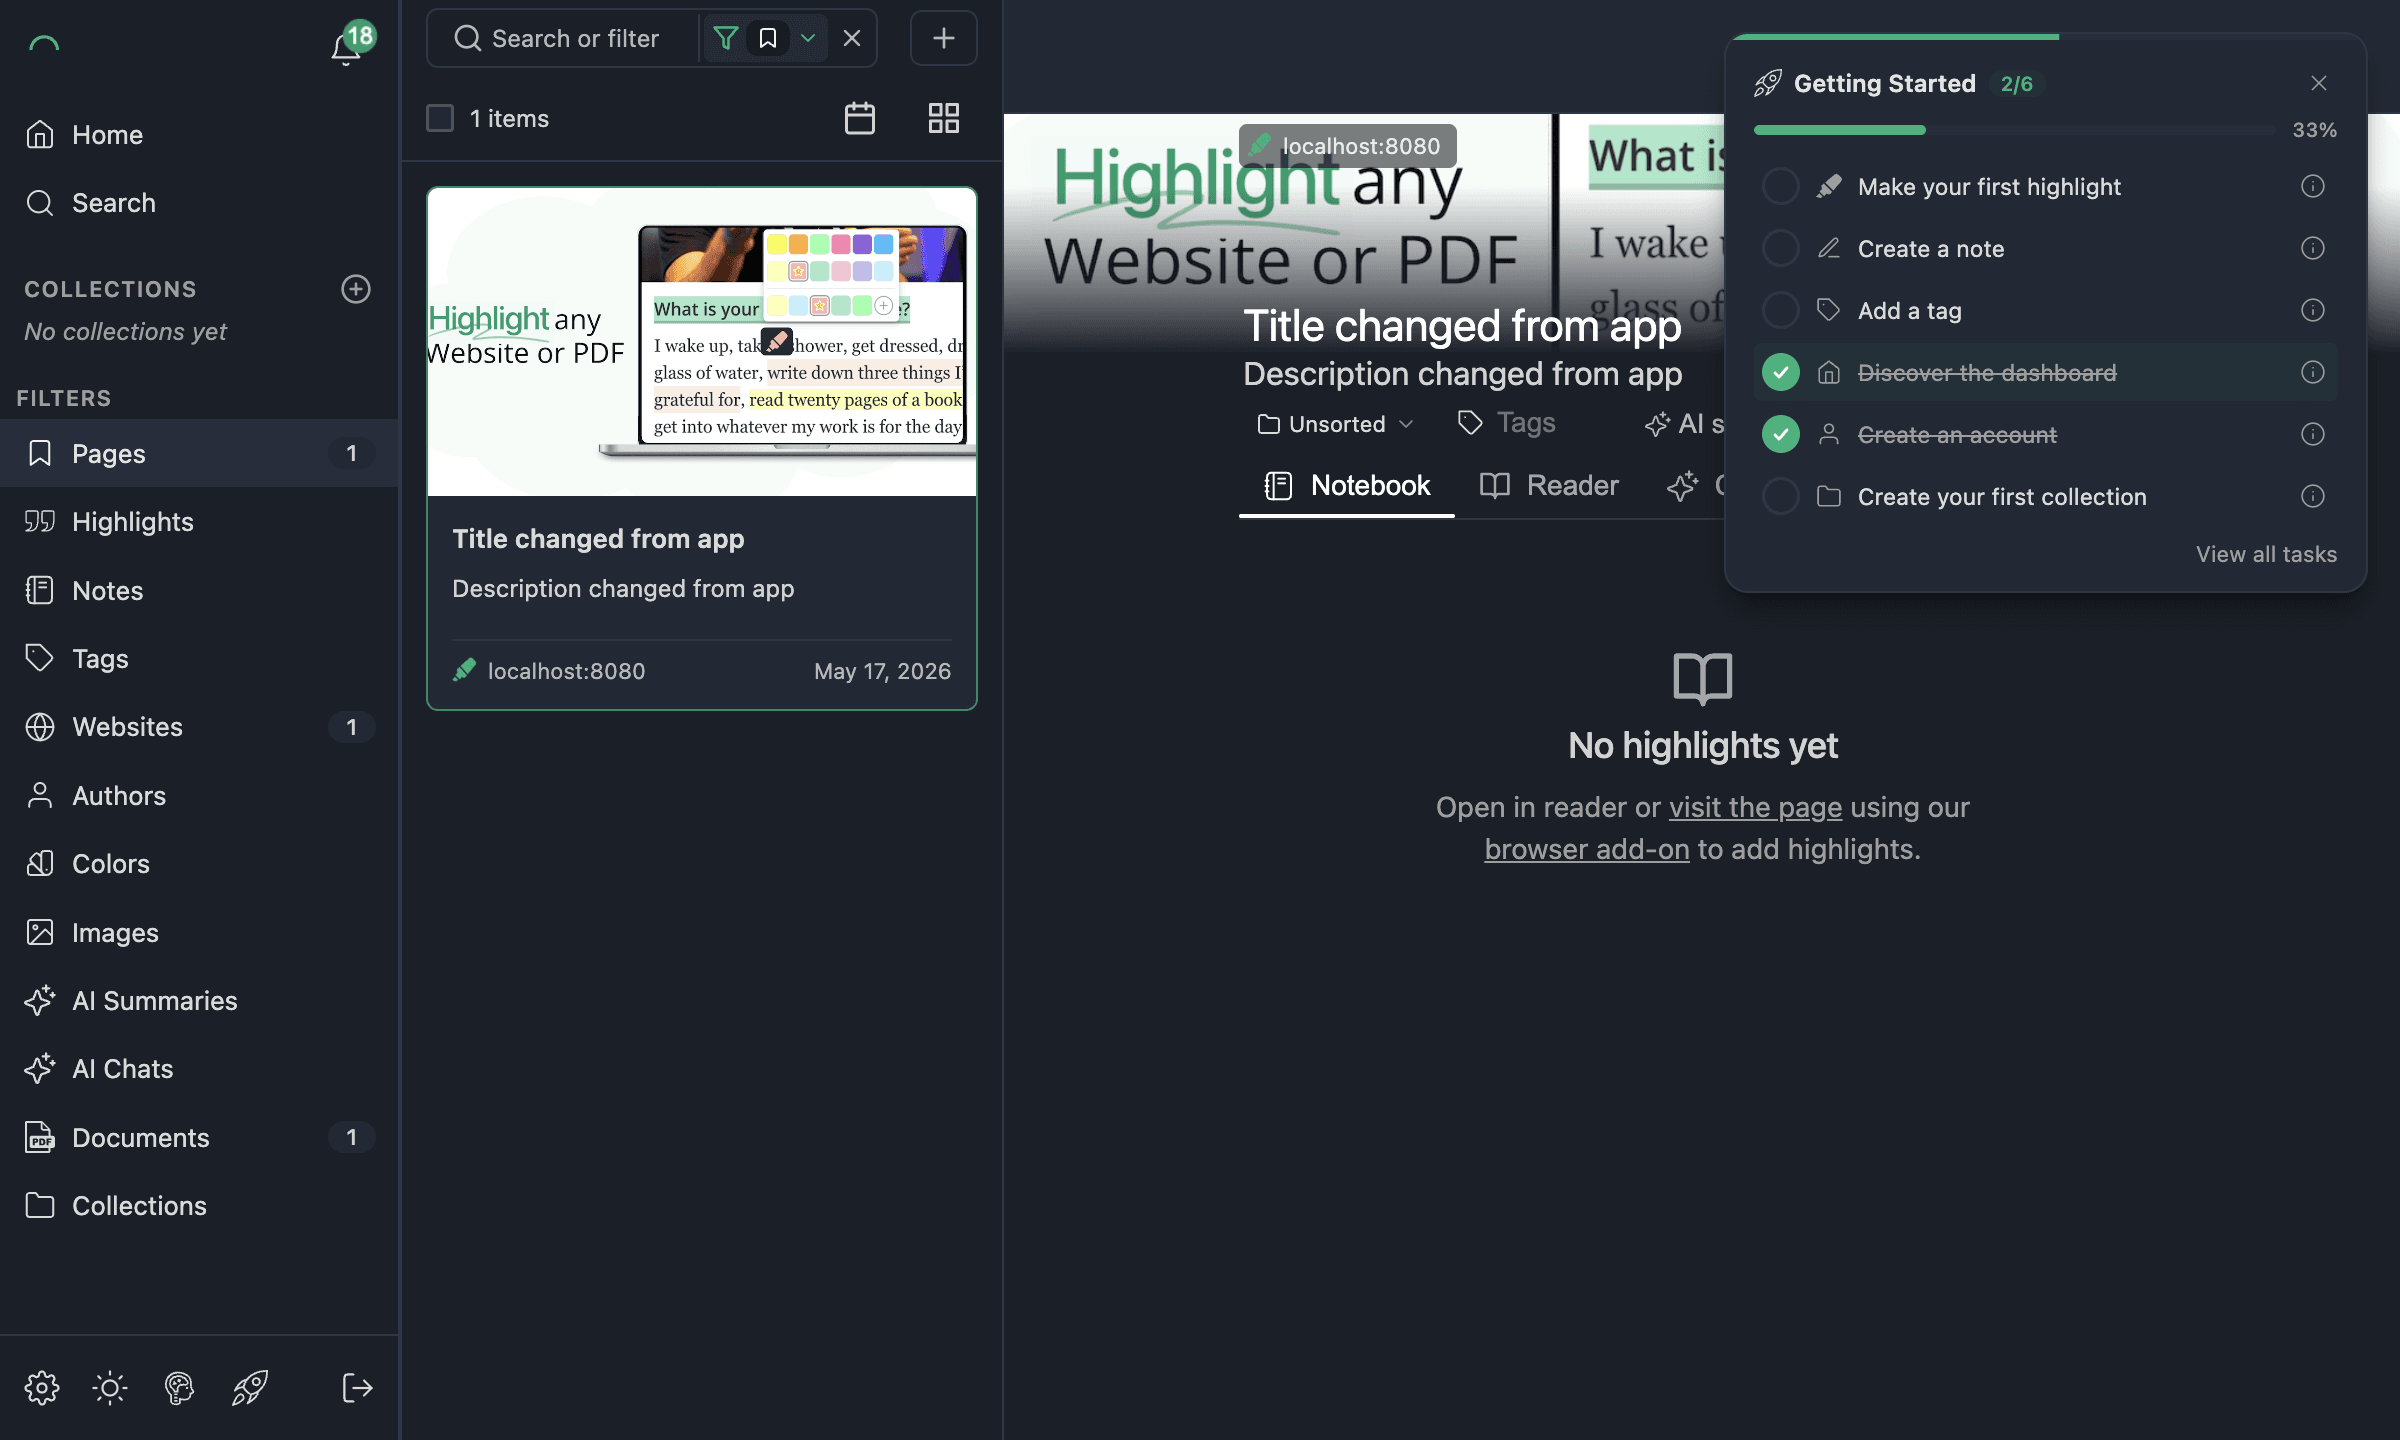Switch to the Reader tab
Image resolution: width=2400 pixels, height=1440 pixels.
coord(1548,486)
